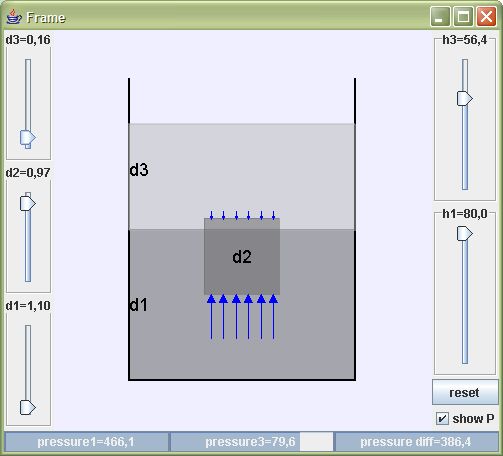Click the d3 liquid layer label

coord(139,170)
